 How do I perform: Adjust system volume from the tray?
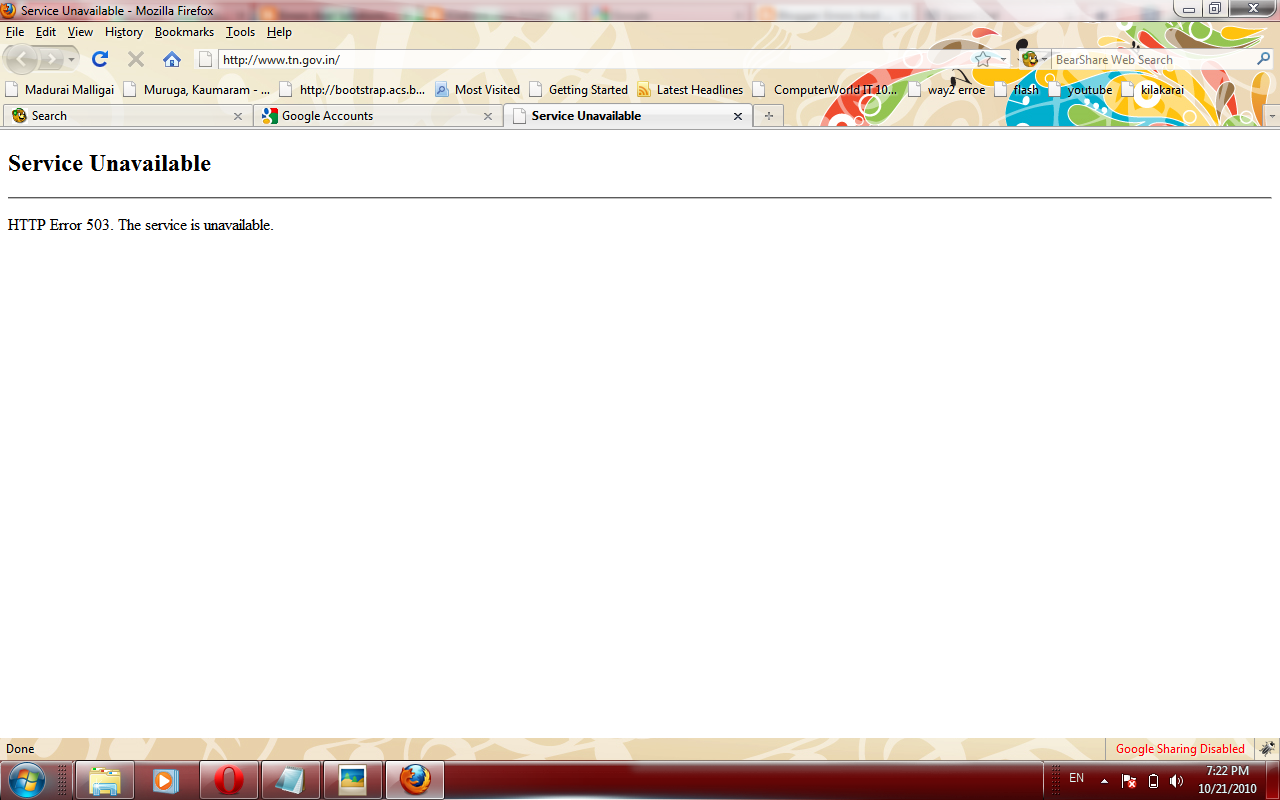coord(1176,779)
